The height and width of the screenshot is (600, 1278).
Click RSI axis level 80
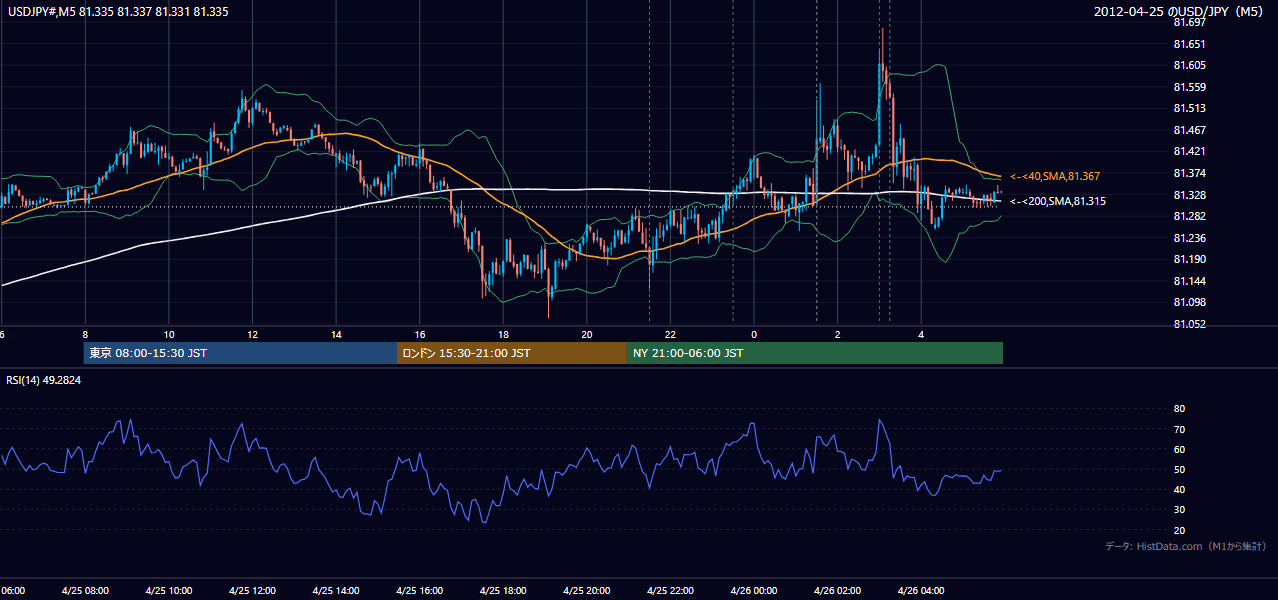tap(1179, 409)
